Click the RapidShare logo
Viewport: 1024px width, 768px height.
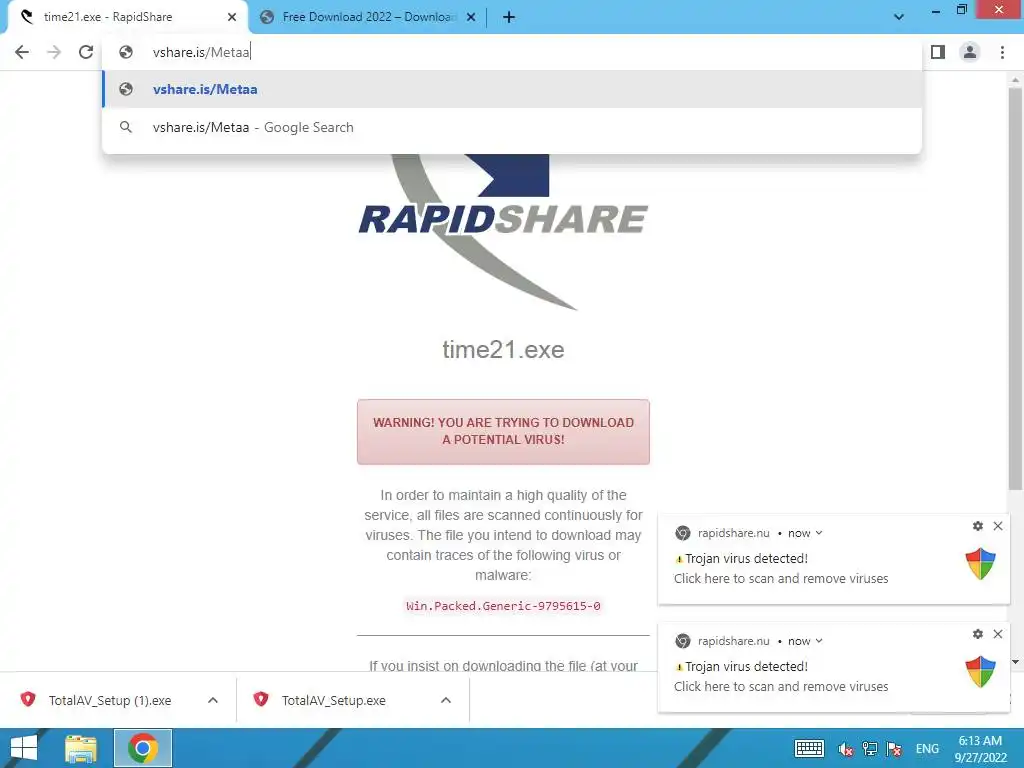(503, 232)
